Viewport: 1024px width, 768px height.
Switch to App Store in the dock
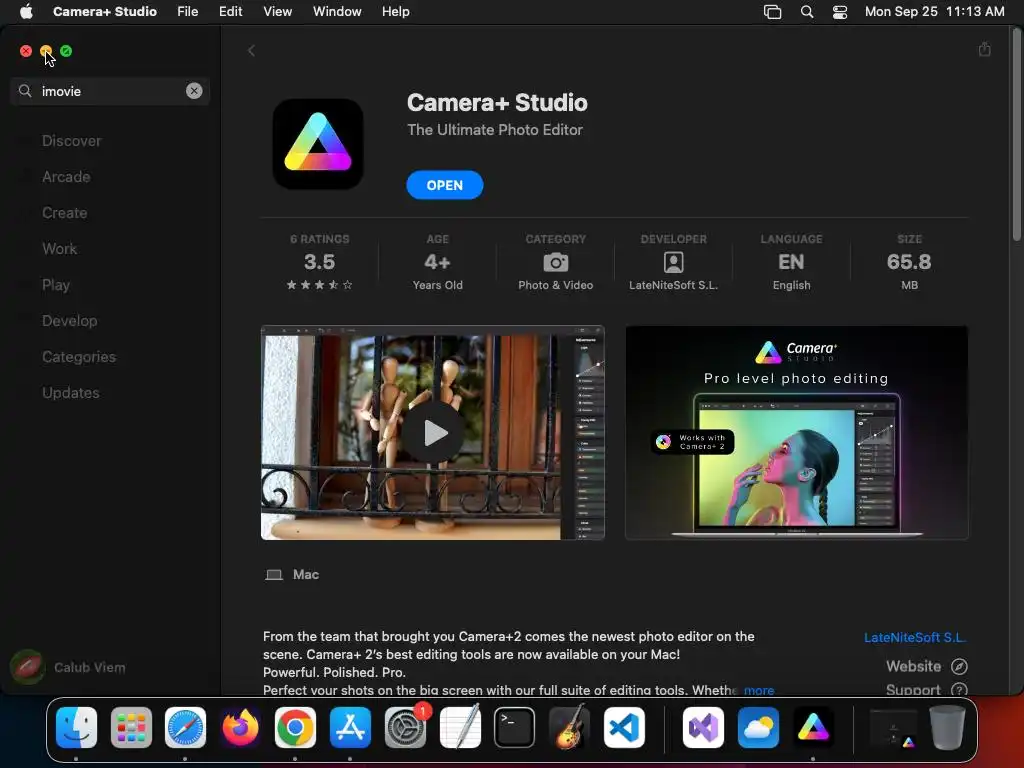click(x=350, y=727)
